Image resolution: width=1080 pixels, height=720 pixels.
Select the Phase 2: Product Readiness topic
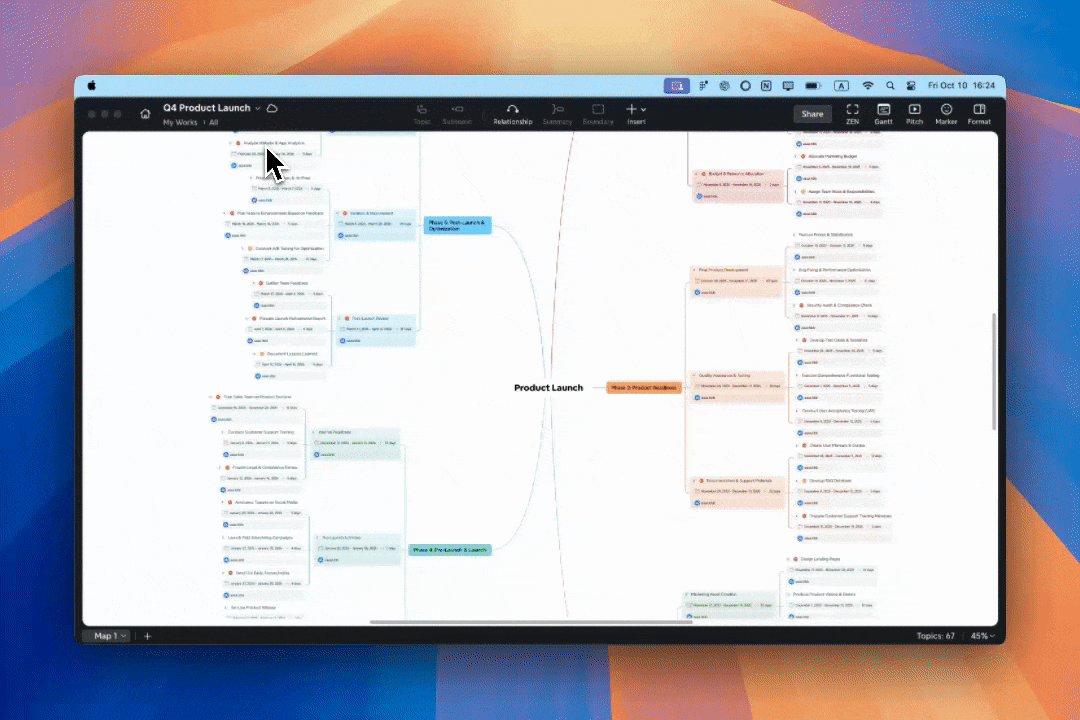click(643, 388)
